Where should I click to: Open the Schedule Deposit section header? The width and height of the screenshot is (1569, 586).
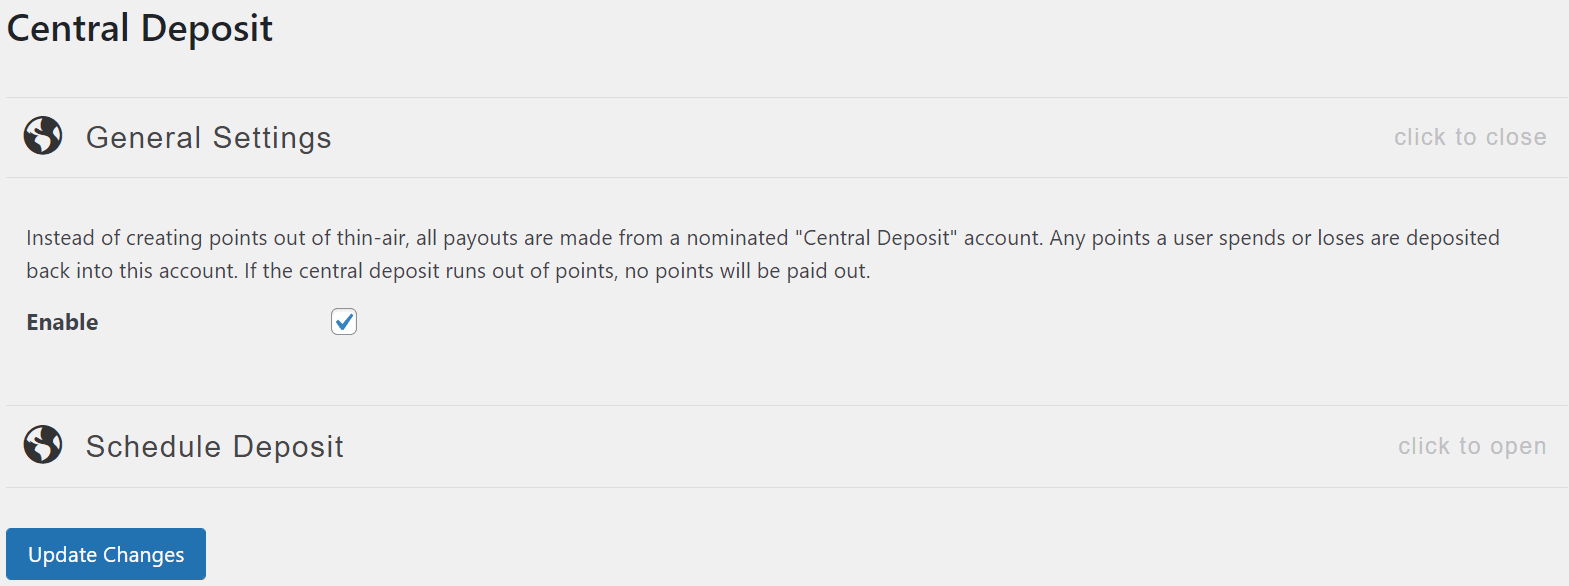(x=214, y=446)
